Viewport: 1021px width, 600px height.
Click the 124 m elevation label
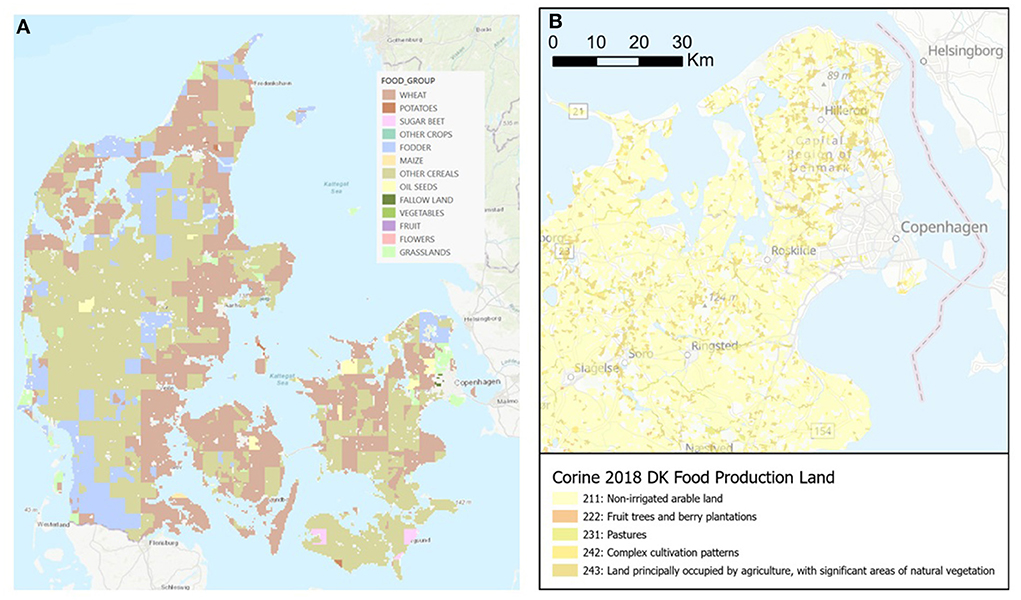[724, 298]
